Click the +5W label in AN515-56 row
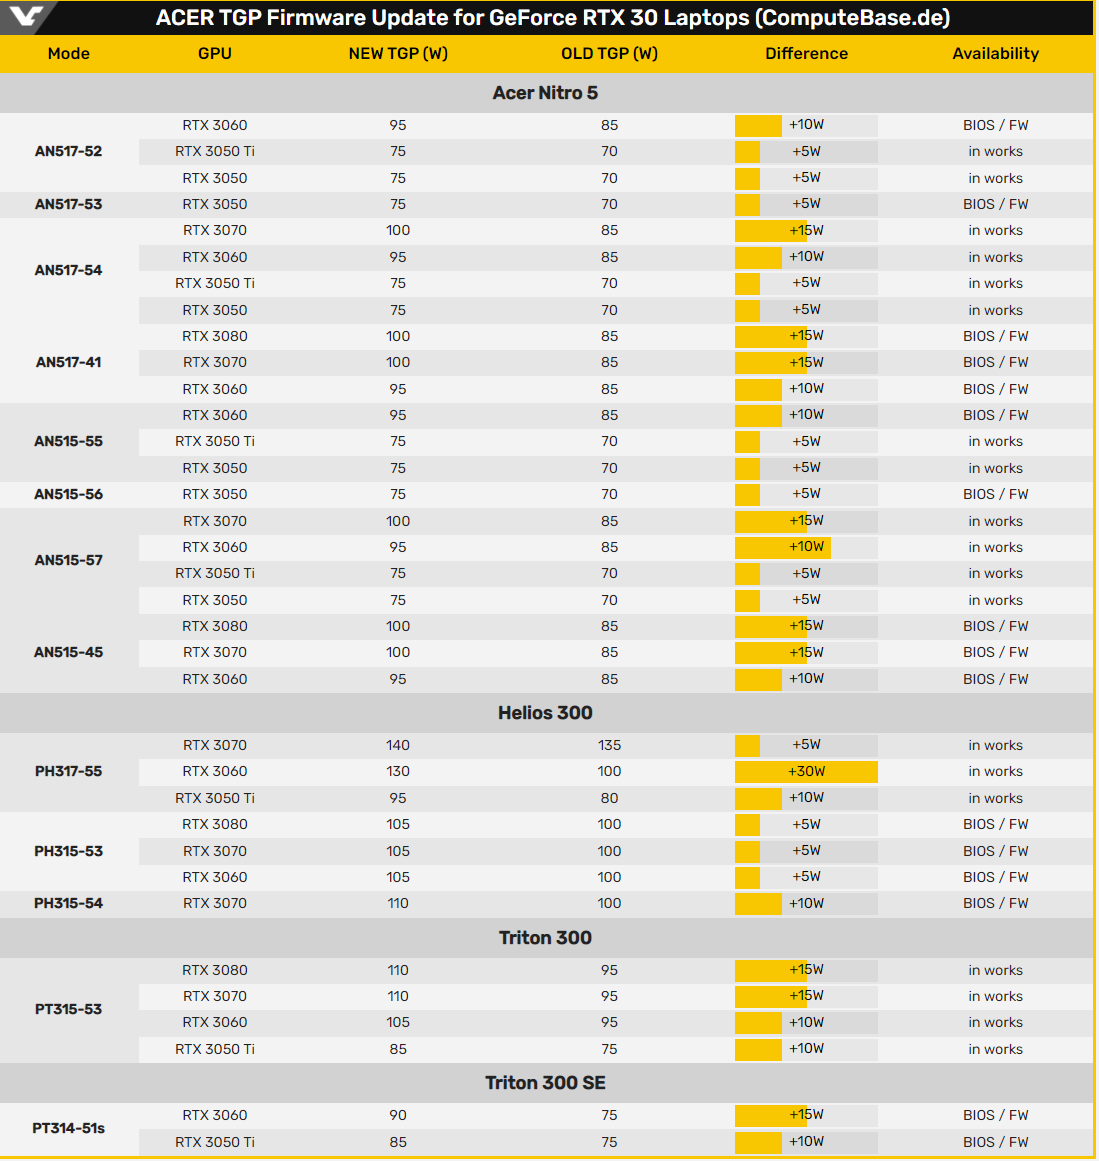 click(x=806, y=494)
